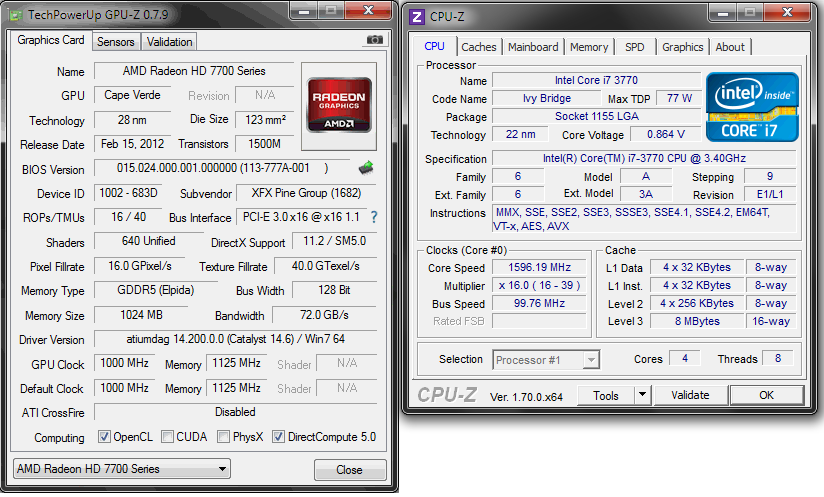Viewport: 824px width, 497px height.
Task: Click the Multiplier value x 16.0
Action: (539, 285)
